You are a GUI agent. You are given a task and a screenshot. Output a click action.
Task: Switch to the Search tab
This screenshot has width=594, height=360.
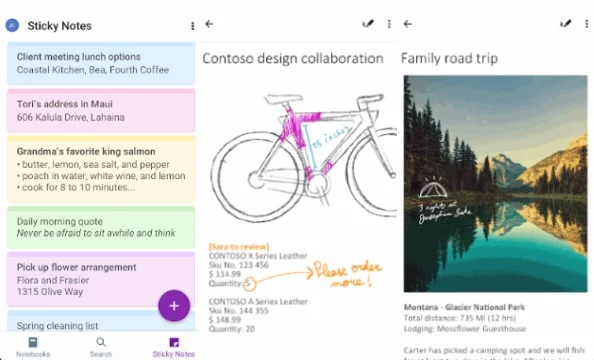pyautogui.click(x=101, y=347)
